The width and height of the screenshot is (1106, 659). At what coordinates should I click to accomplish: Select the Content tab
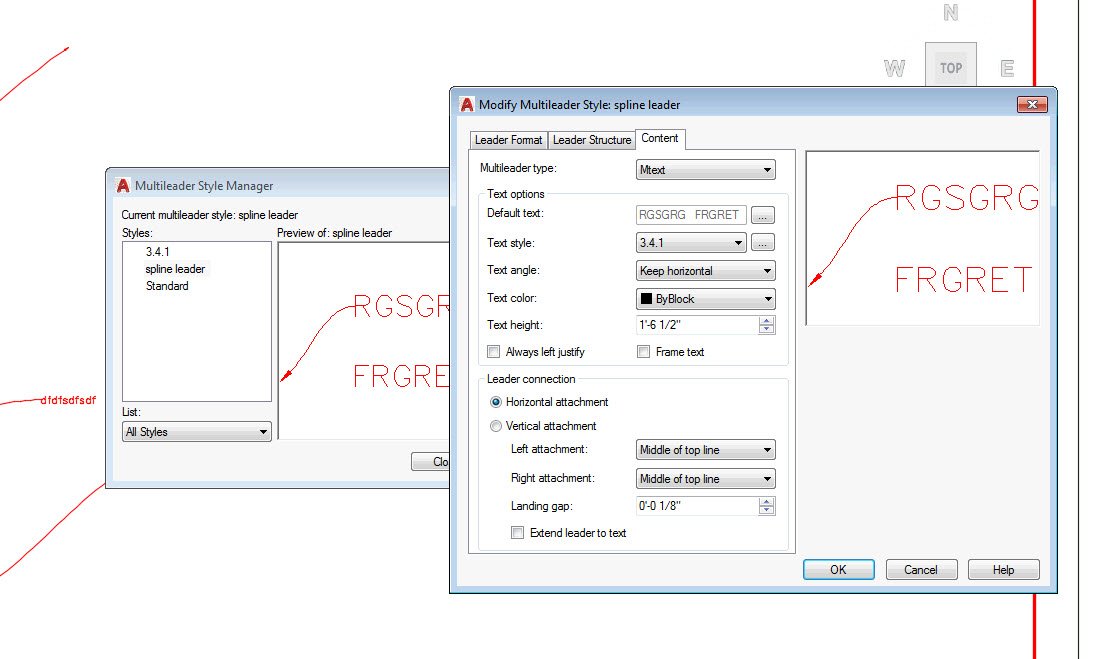pos(660,138)
